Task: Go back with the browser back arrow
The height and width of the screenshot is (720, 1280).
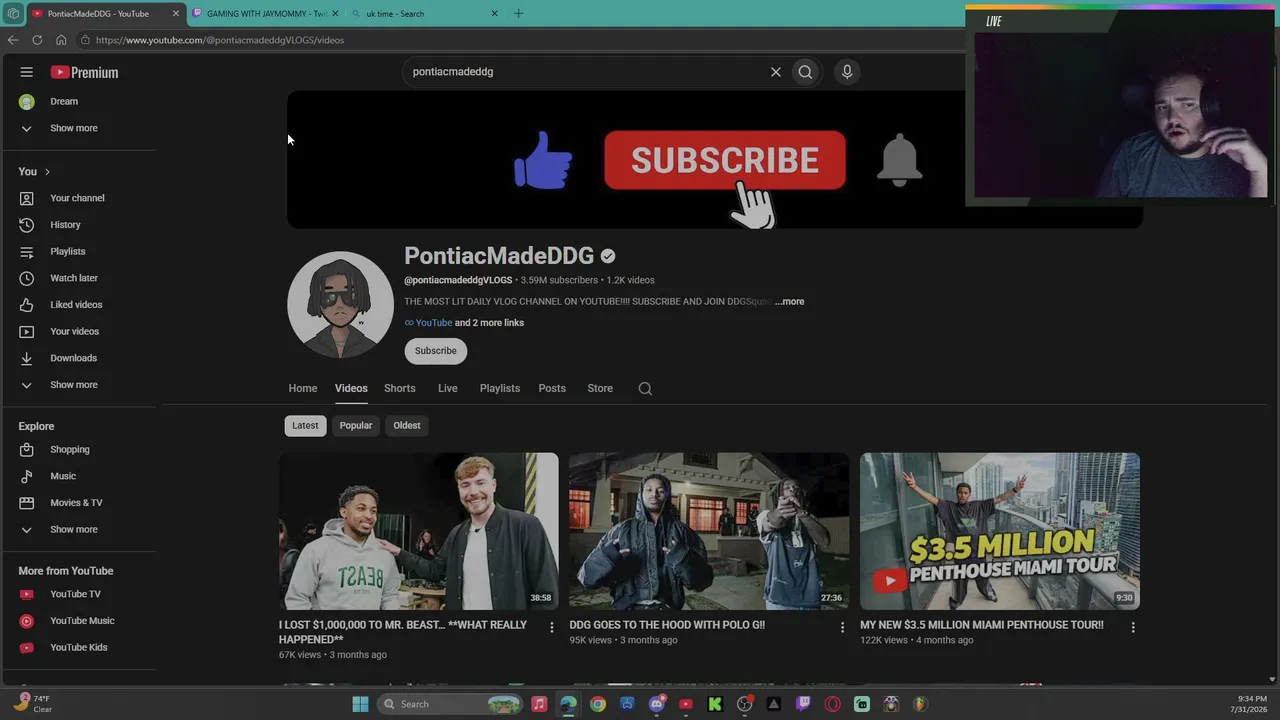Action: (x=13, y=40)
